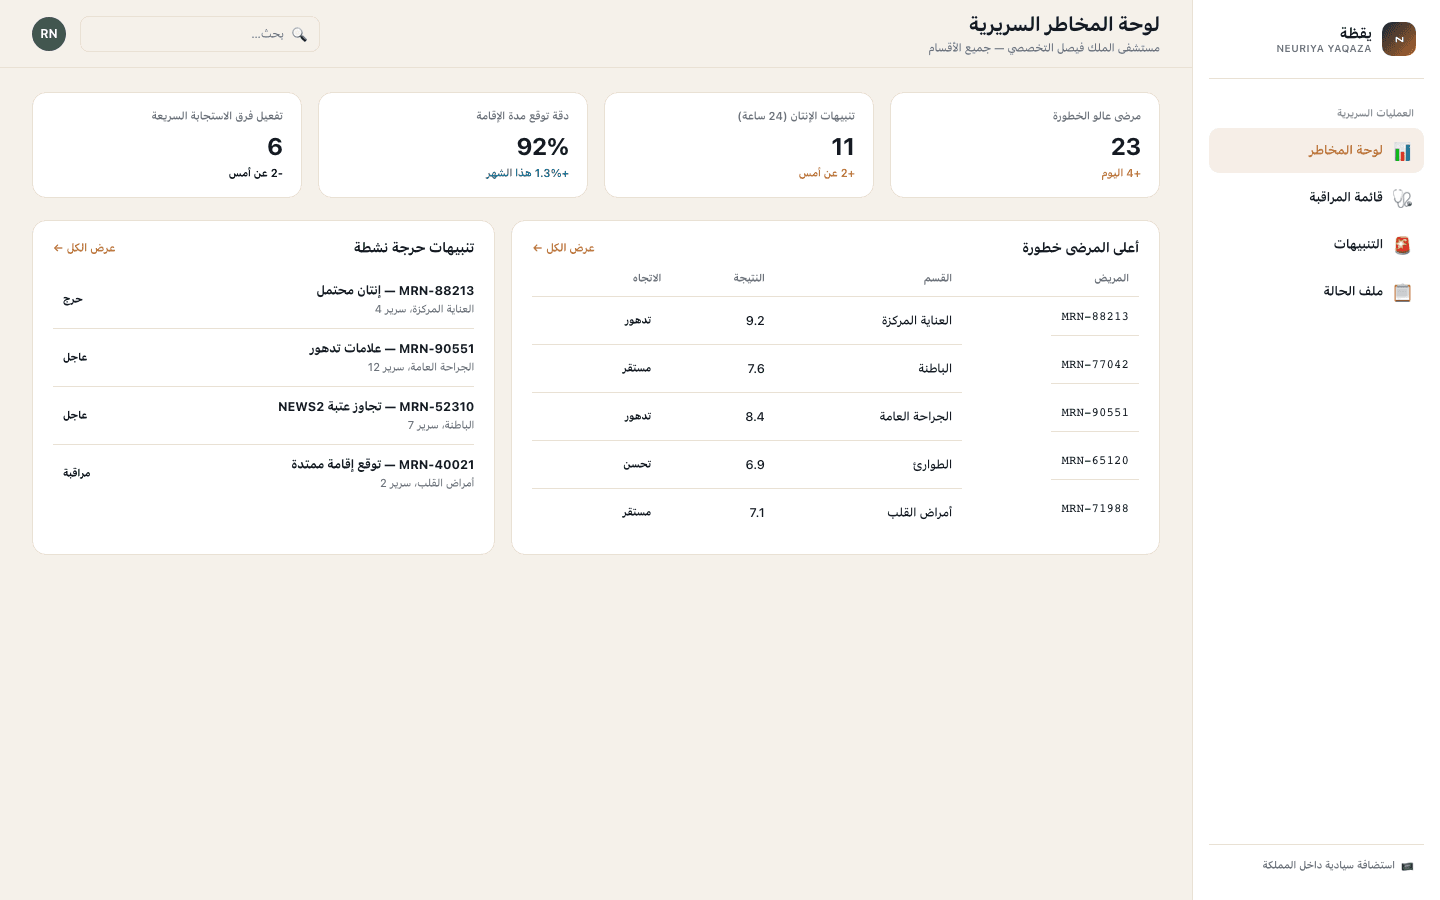Click the النتيجة column header
This screenshot has height=900, width=1440.
749,278
